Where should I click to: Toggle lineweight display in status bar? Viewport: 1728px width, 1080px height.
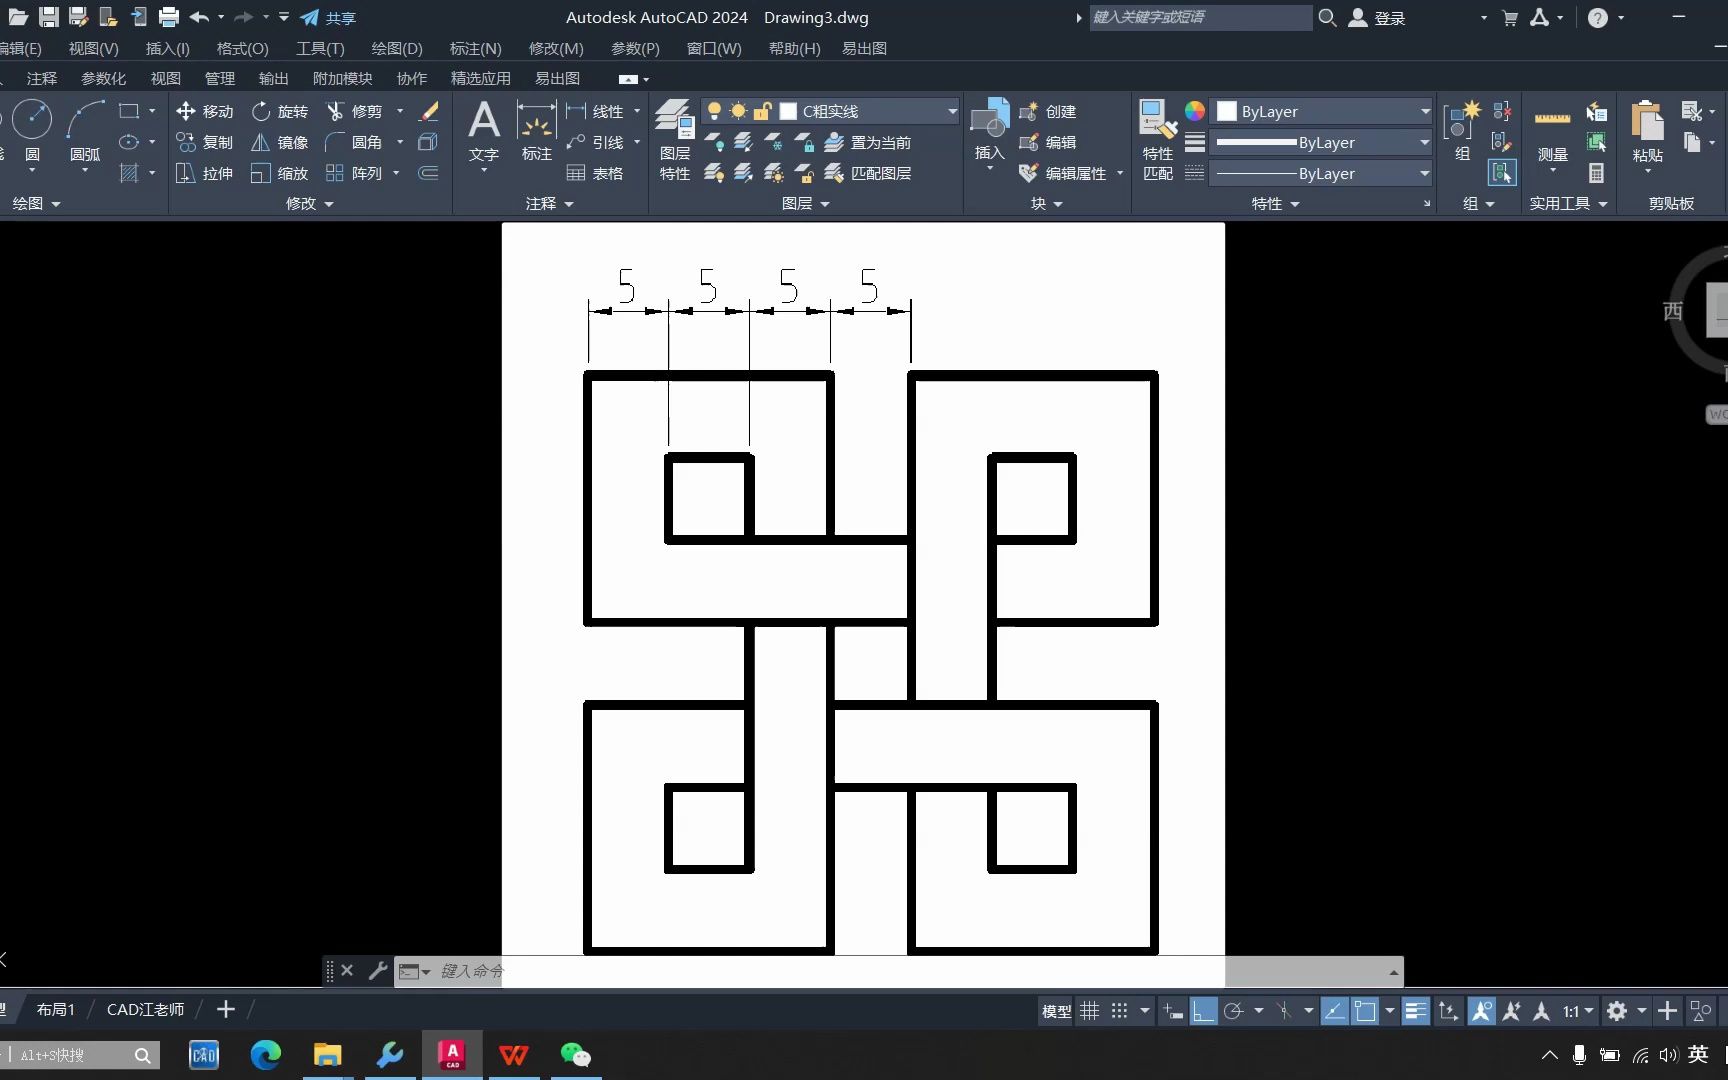1416,1011
